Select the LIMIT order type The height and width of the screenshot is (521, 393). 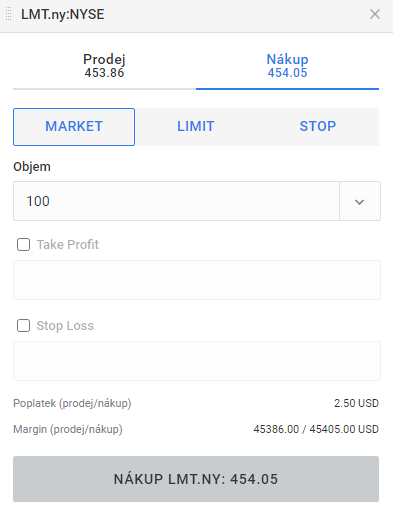coord(196,127)
